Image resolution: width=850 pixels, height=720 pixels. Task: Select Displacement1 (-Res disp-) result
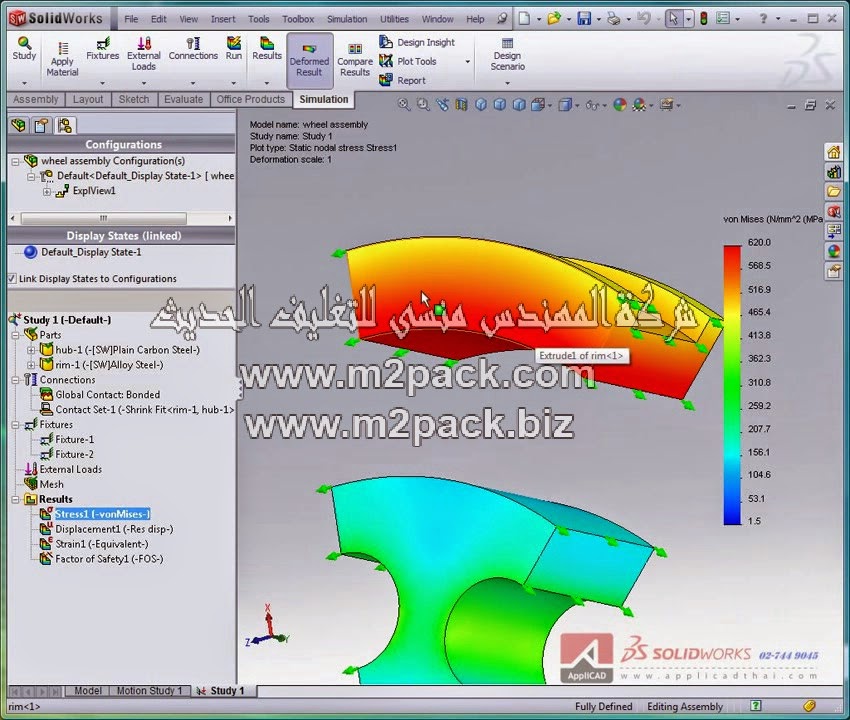114,529
